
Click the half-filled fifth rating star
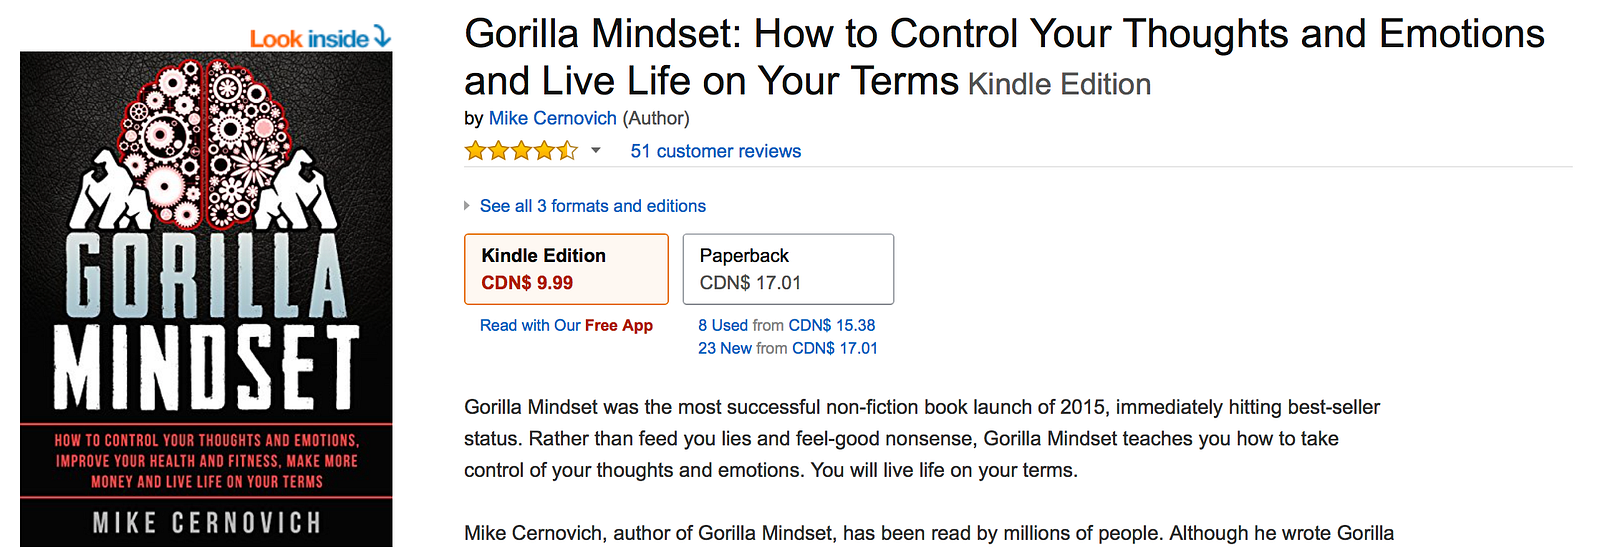point(568,151)
